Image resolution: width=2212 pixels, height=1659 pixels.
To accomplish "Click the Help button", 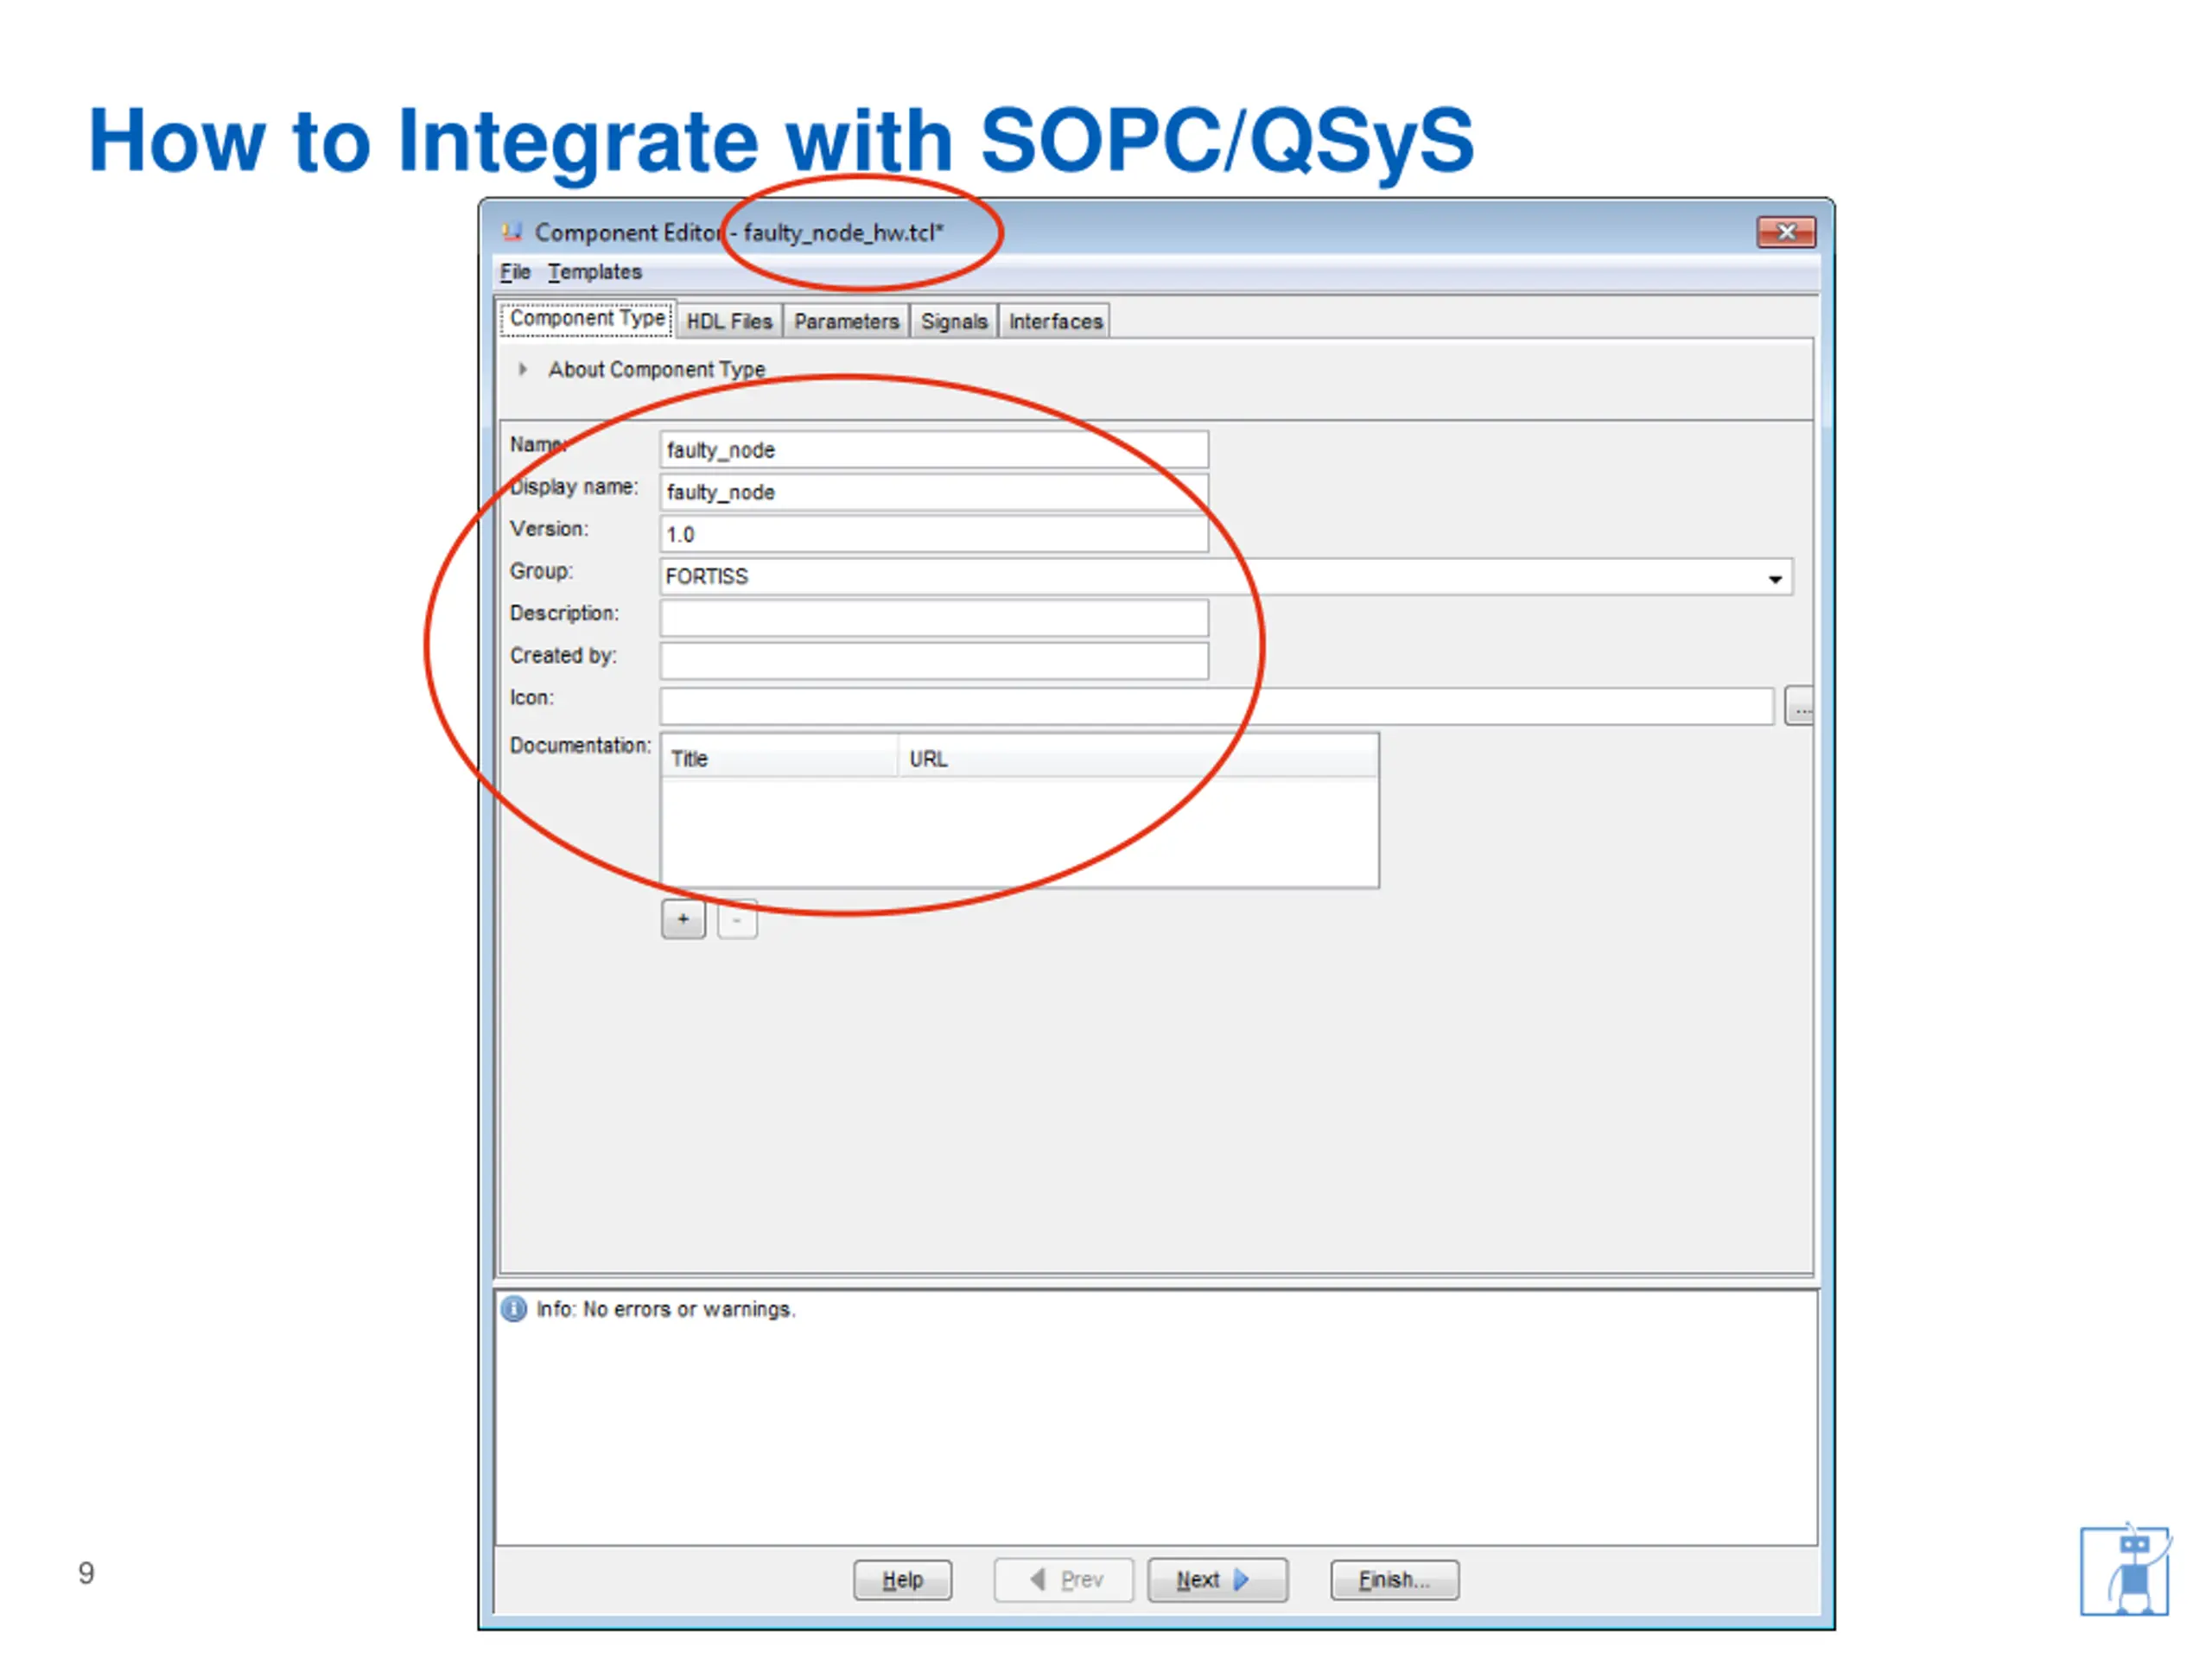I will point(902,1580).
